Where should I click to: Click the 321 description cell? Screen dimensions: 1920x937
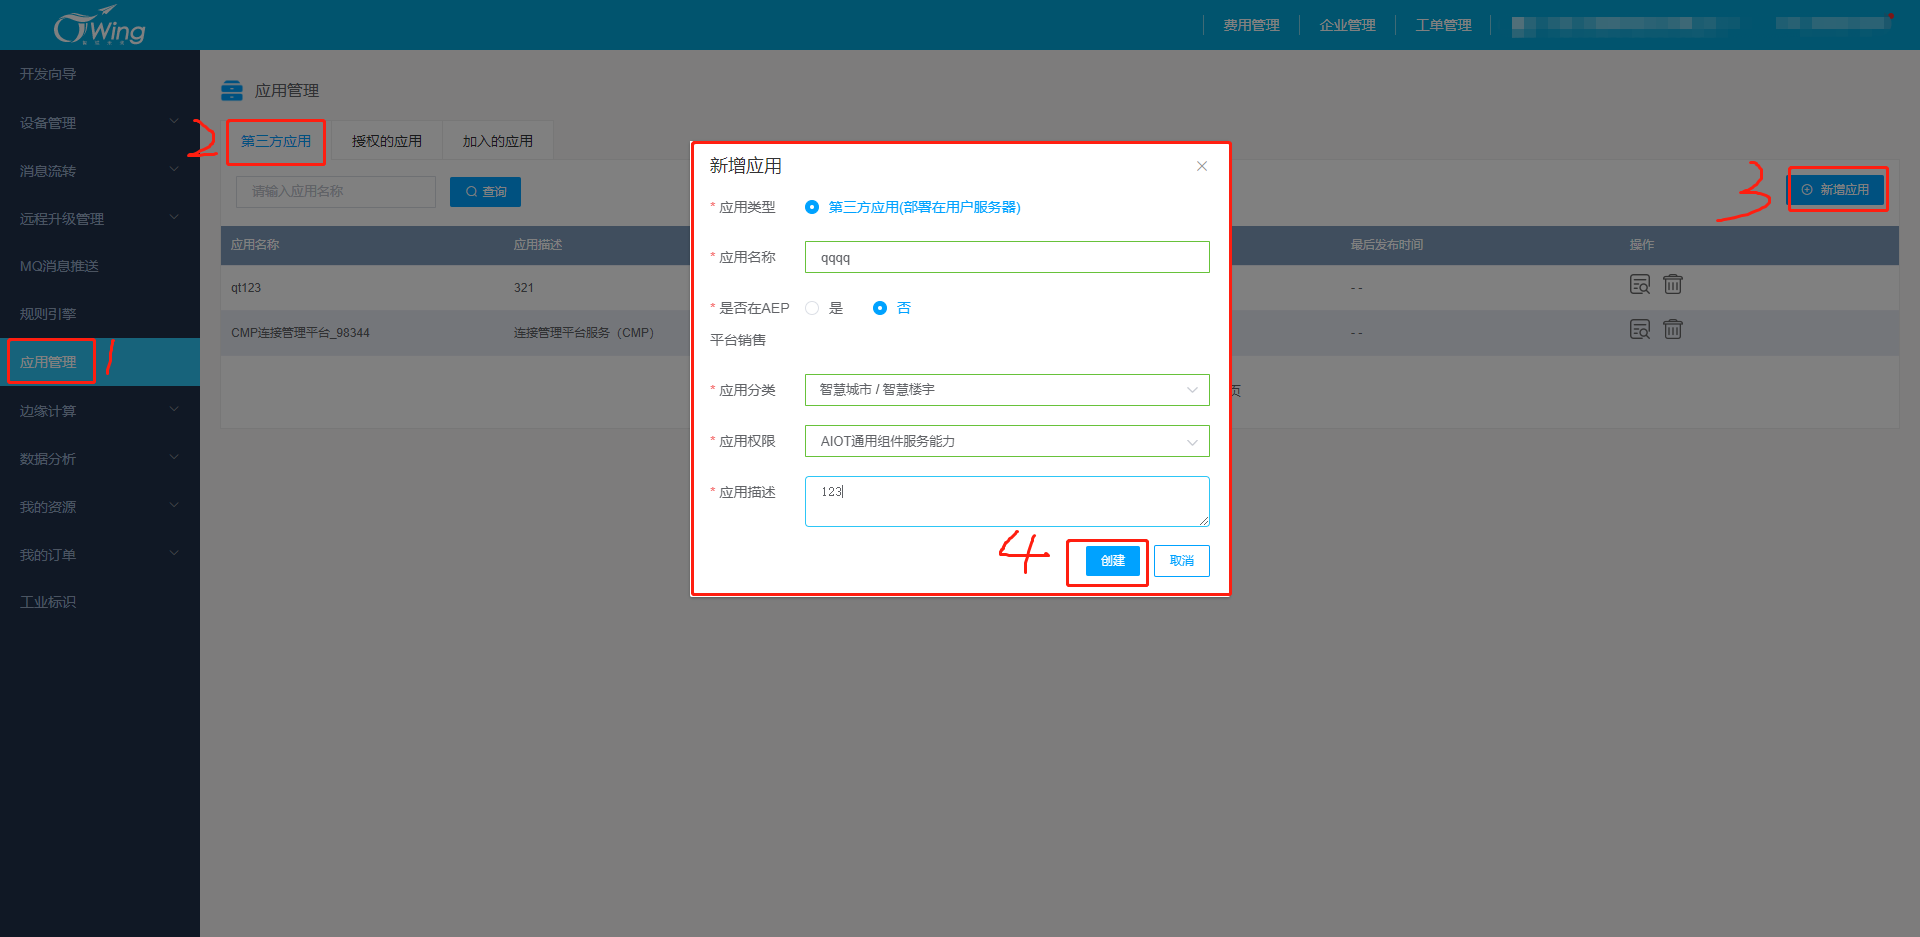click(x=524, y=288)
